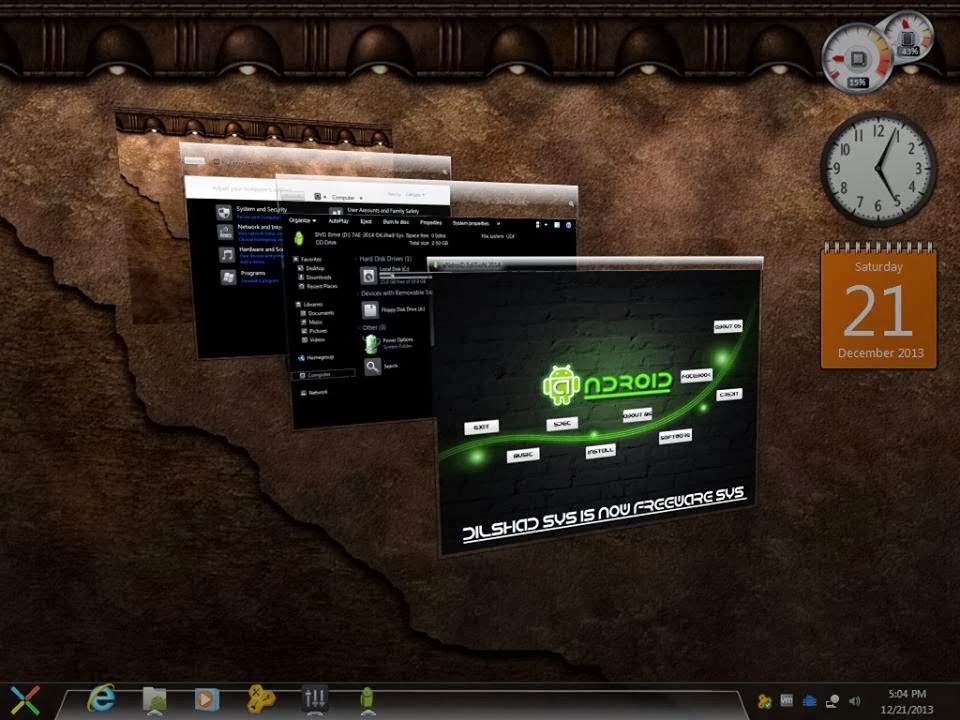The height and width of the screenshot is (720, 960).
Task: Open Power Options battery icon
Action: coord(371,344)
